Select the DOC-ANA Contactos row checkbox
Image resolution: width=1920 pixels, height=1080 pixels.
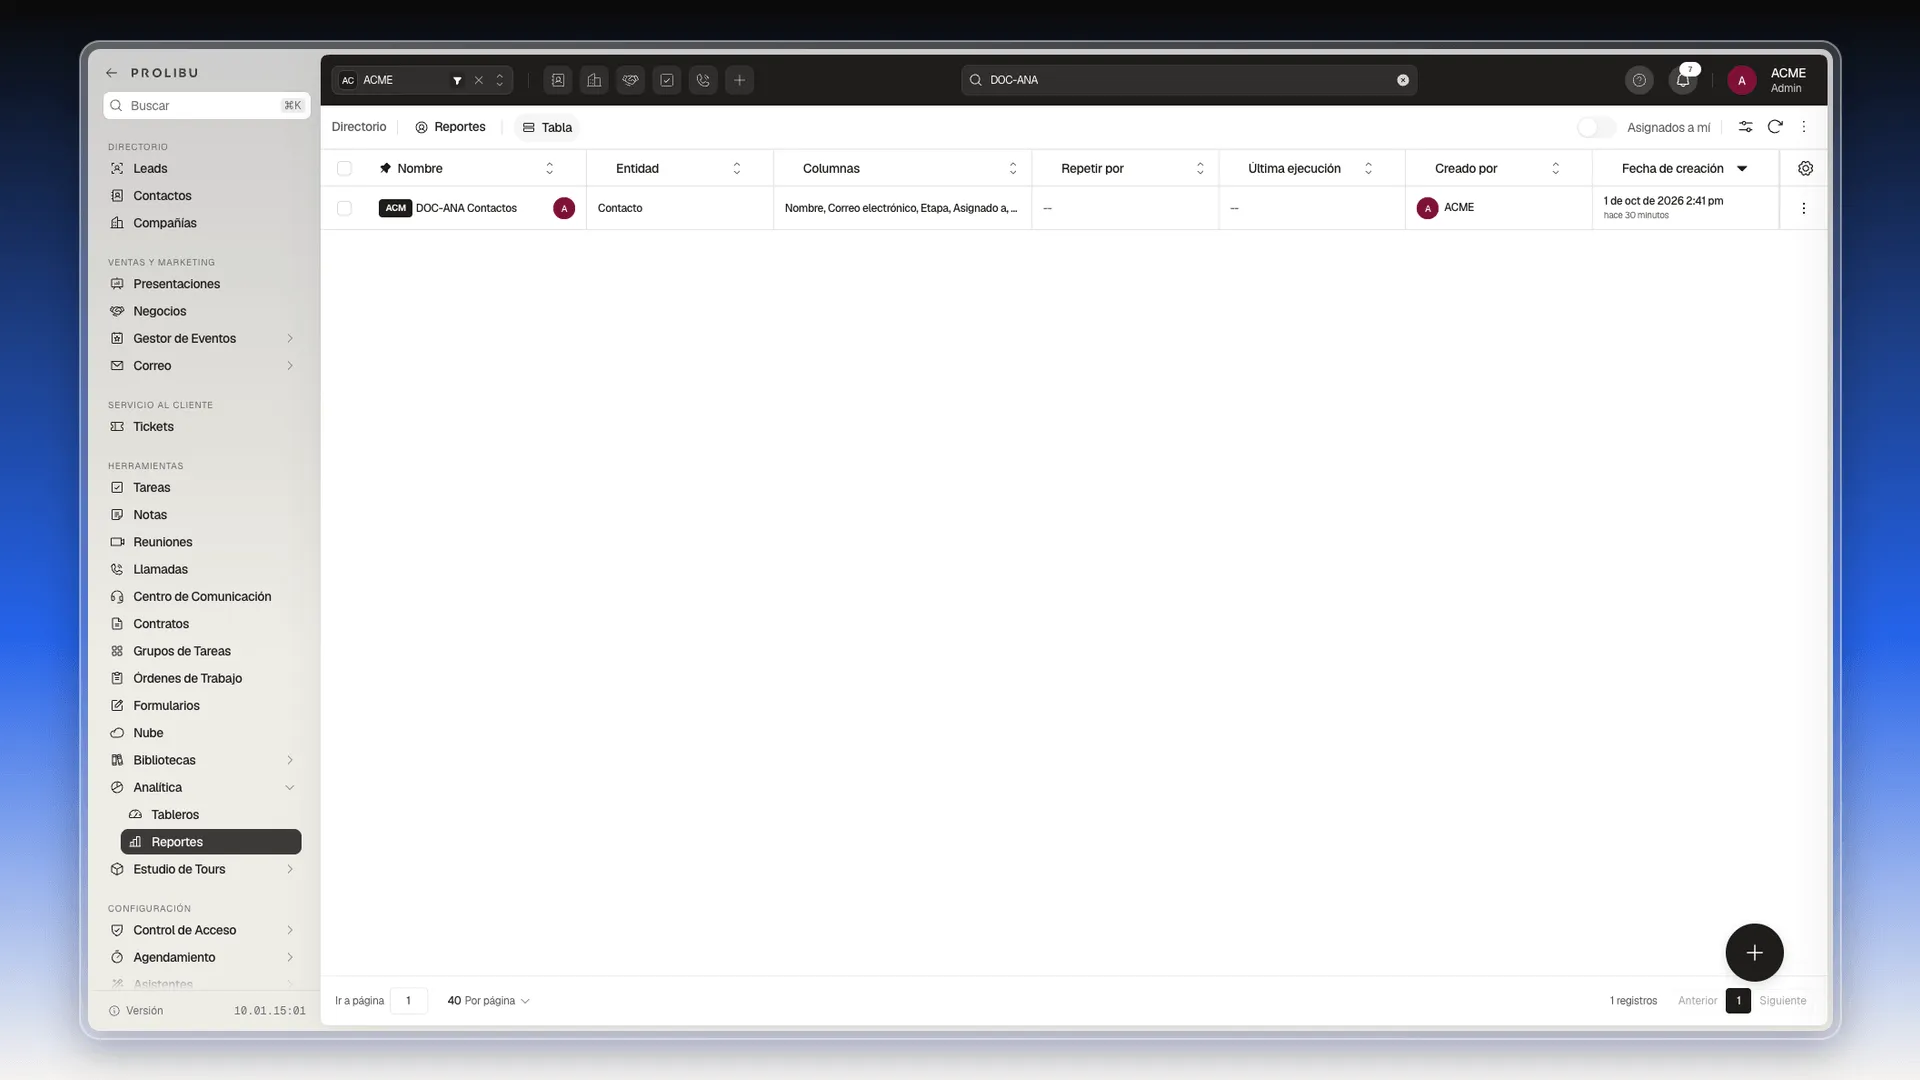point(344,208)
